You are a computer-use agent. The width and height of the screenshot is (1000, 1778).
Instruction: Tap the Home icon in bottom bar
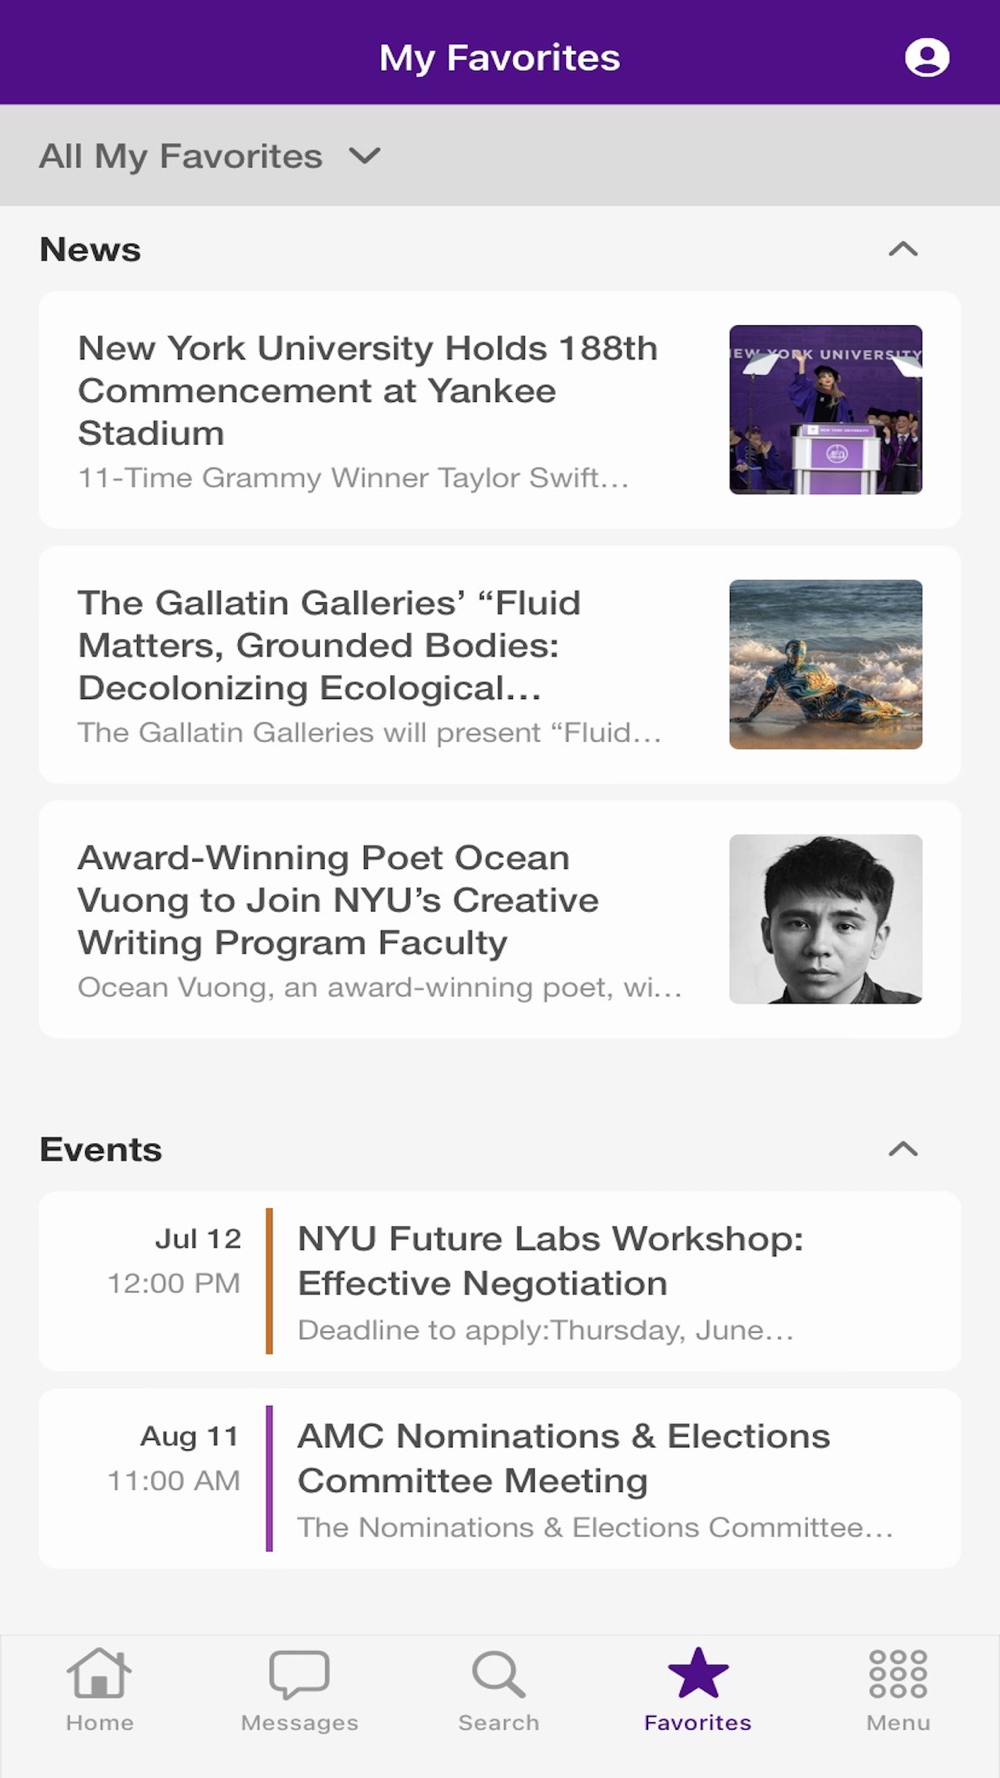(99, 1674)
